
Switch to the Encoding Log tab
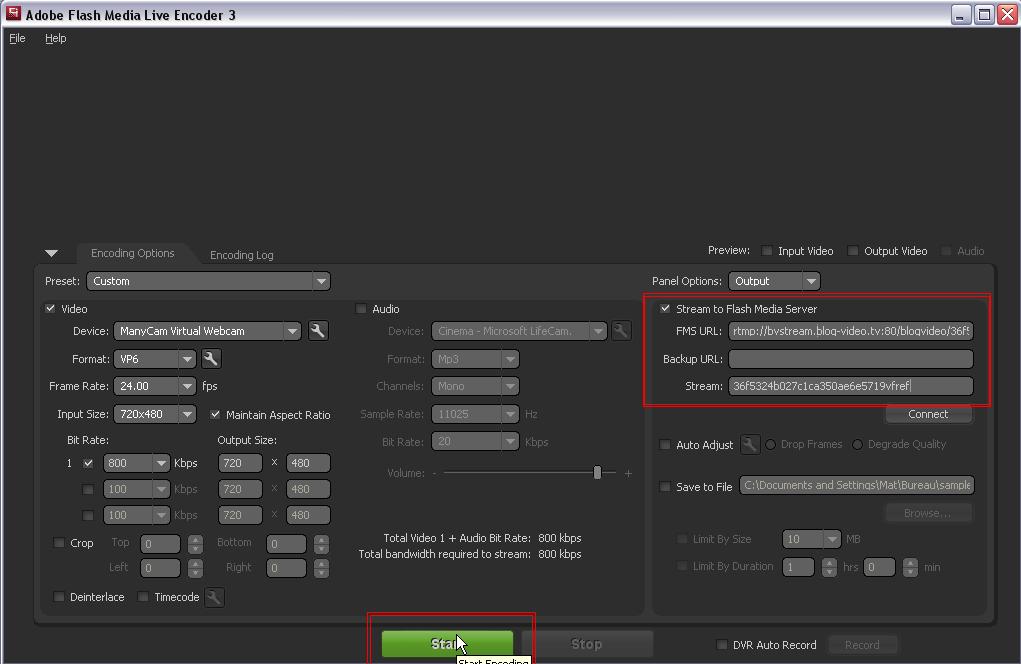click(242, 255)
